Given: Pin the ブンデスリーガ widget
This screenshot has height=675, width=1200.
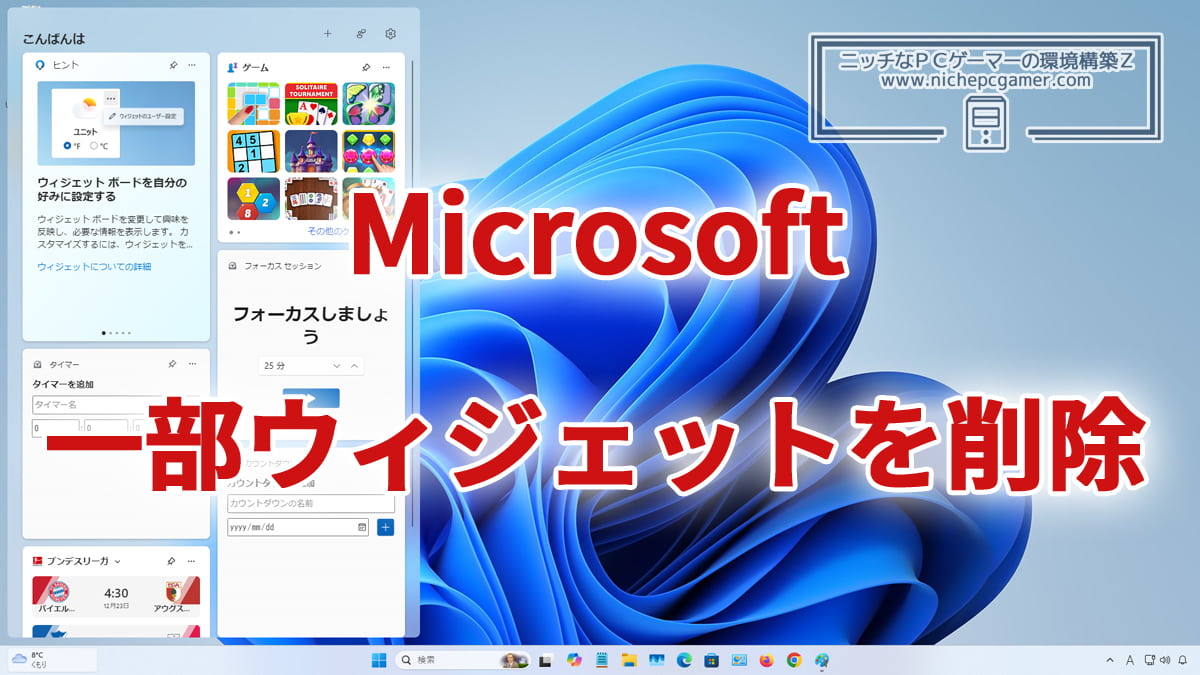Looking at the screenshot, I should pos(173,561).
